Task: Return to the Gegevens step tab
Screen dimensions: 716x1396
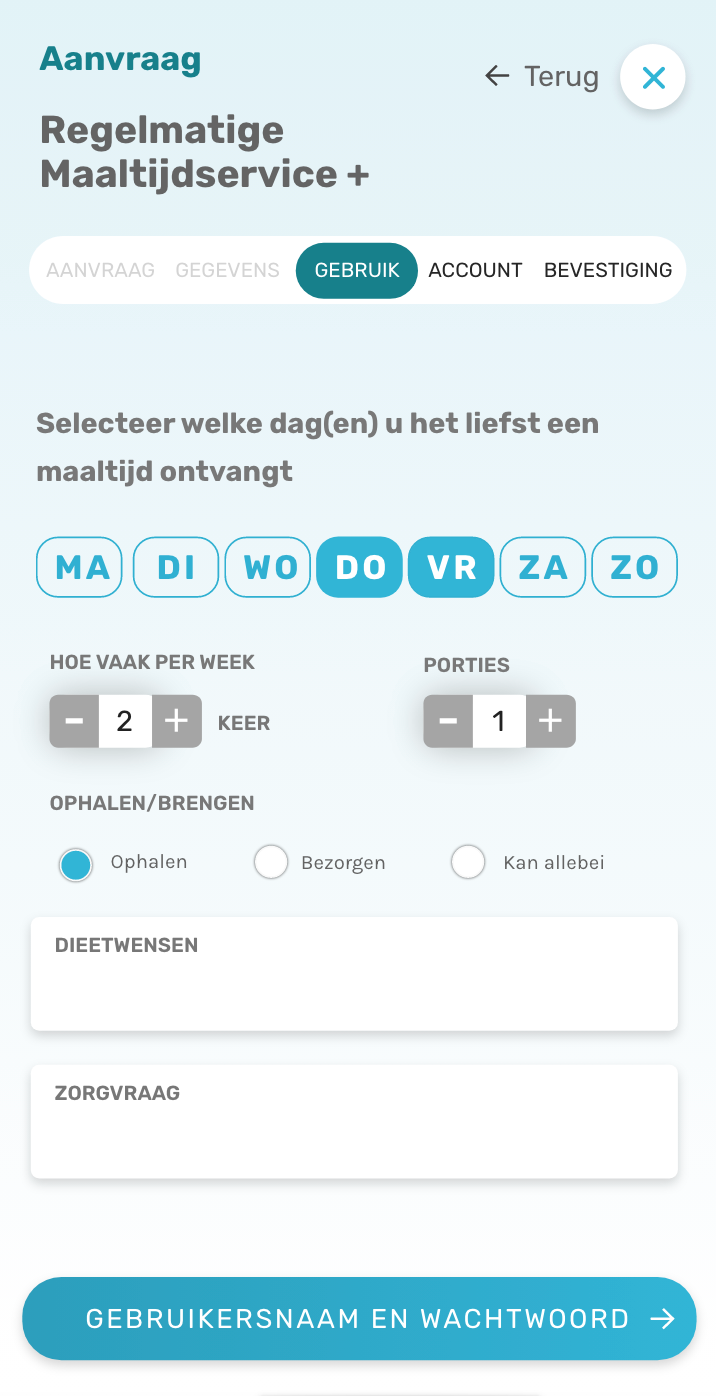Action: point(227,270)
